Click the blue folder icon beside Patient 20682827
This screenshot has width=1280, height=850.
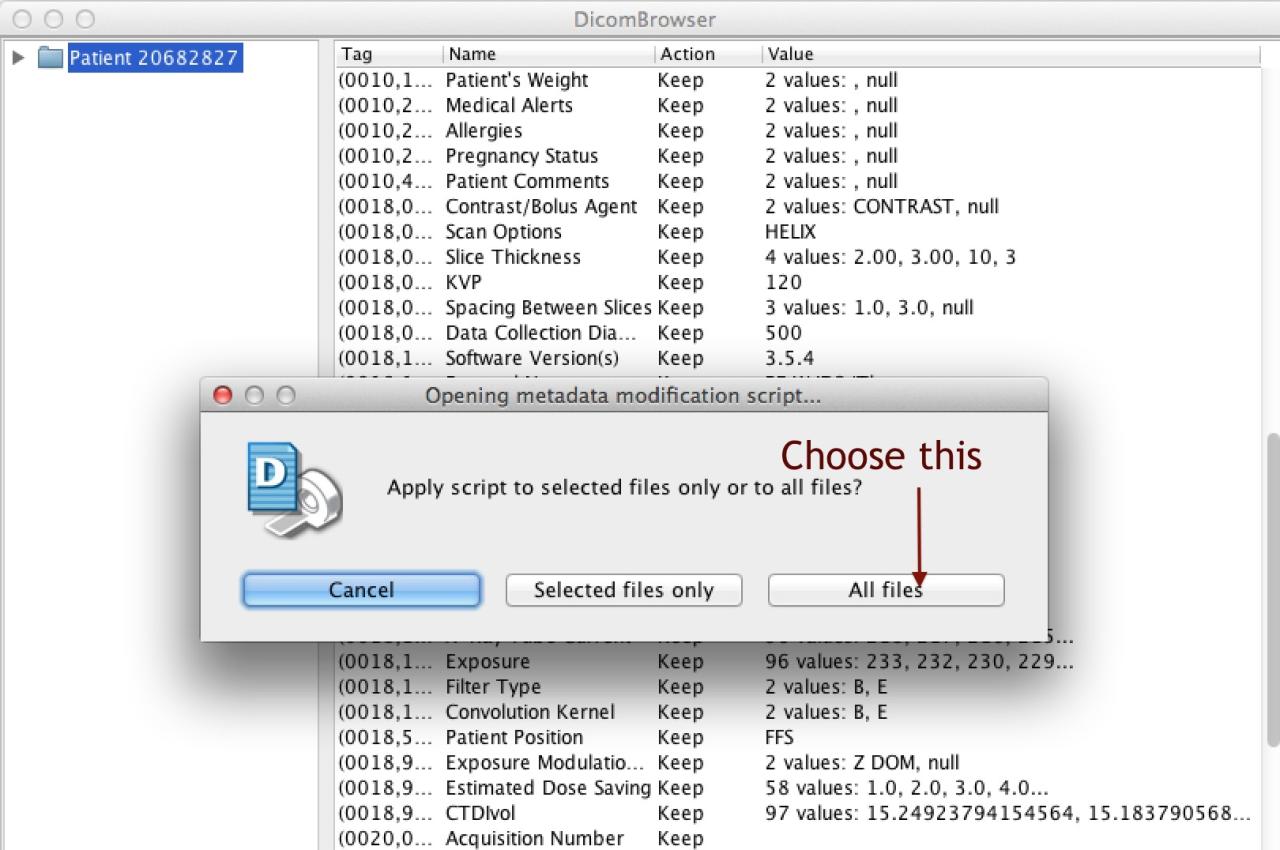click(x=50, y=58)
